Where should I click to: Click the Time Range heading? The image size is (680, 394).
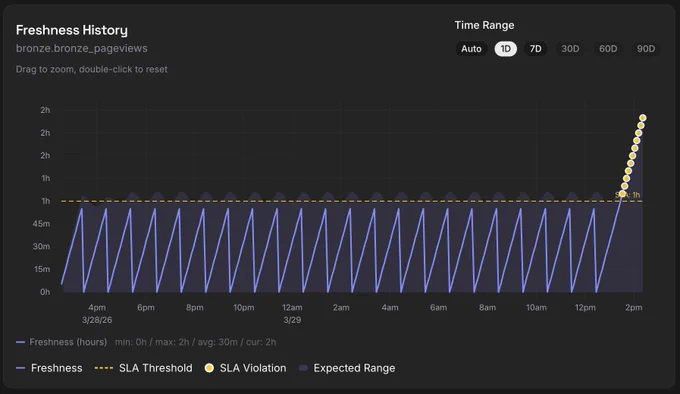point(484,25)
